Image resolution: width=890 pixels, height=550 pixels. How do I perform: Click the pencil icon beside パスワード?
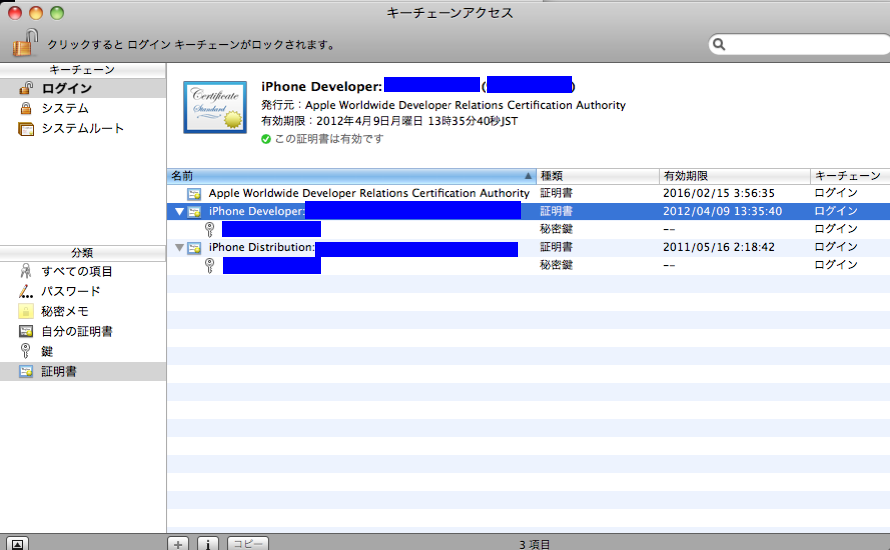click(26, 291)
